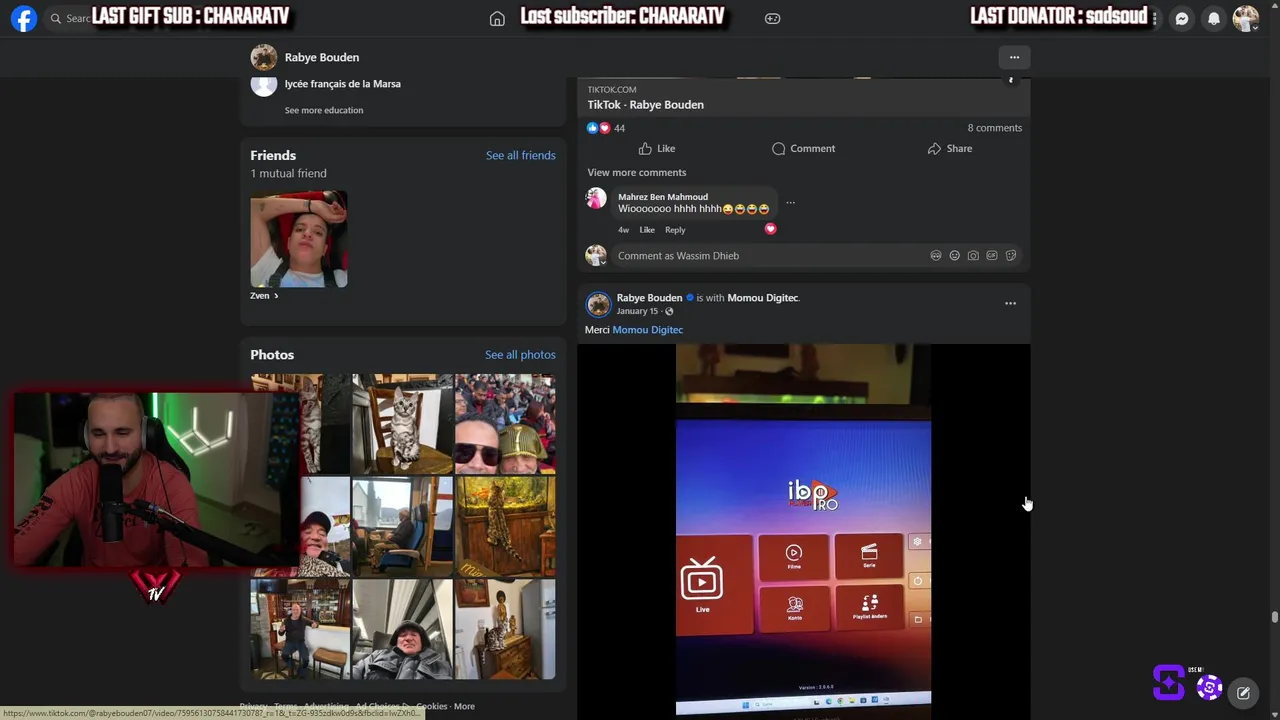Open Mahrez Ben Mahmoud's profile name
The image size is (1280, 720).
(x=663, y=197)
